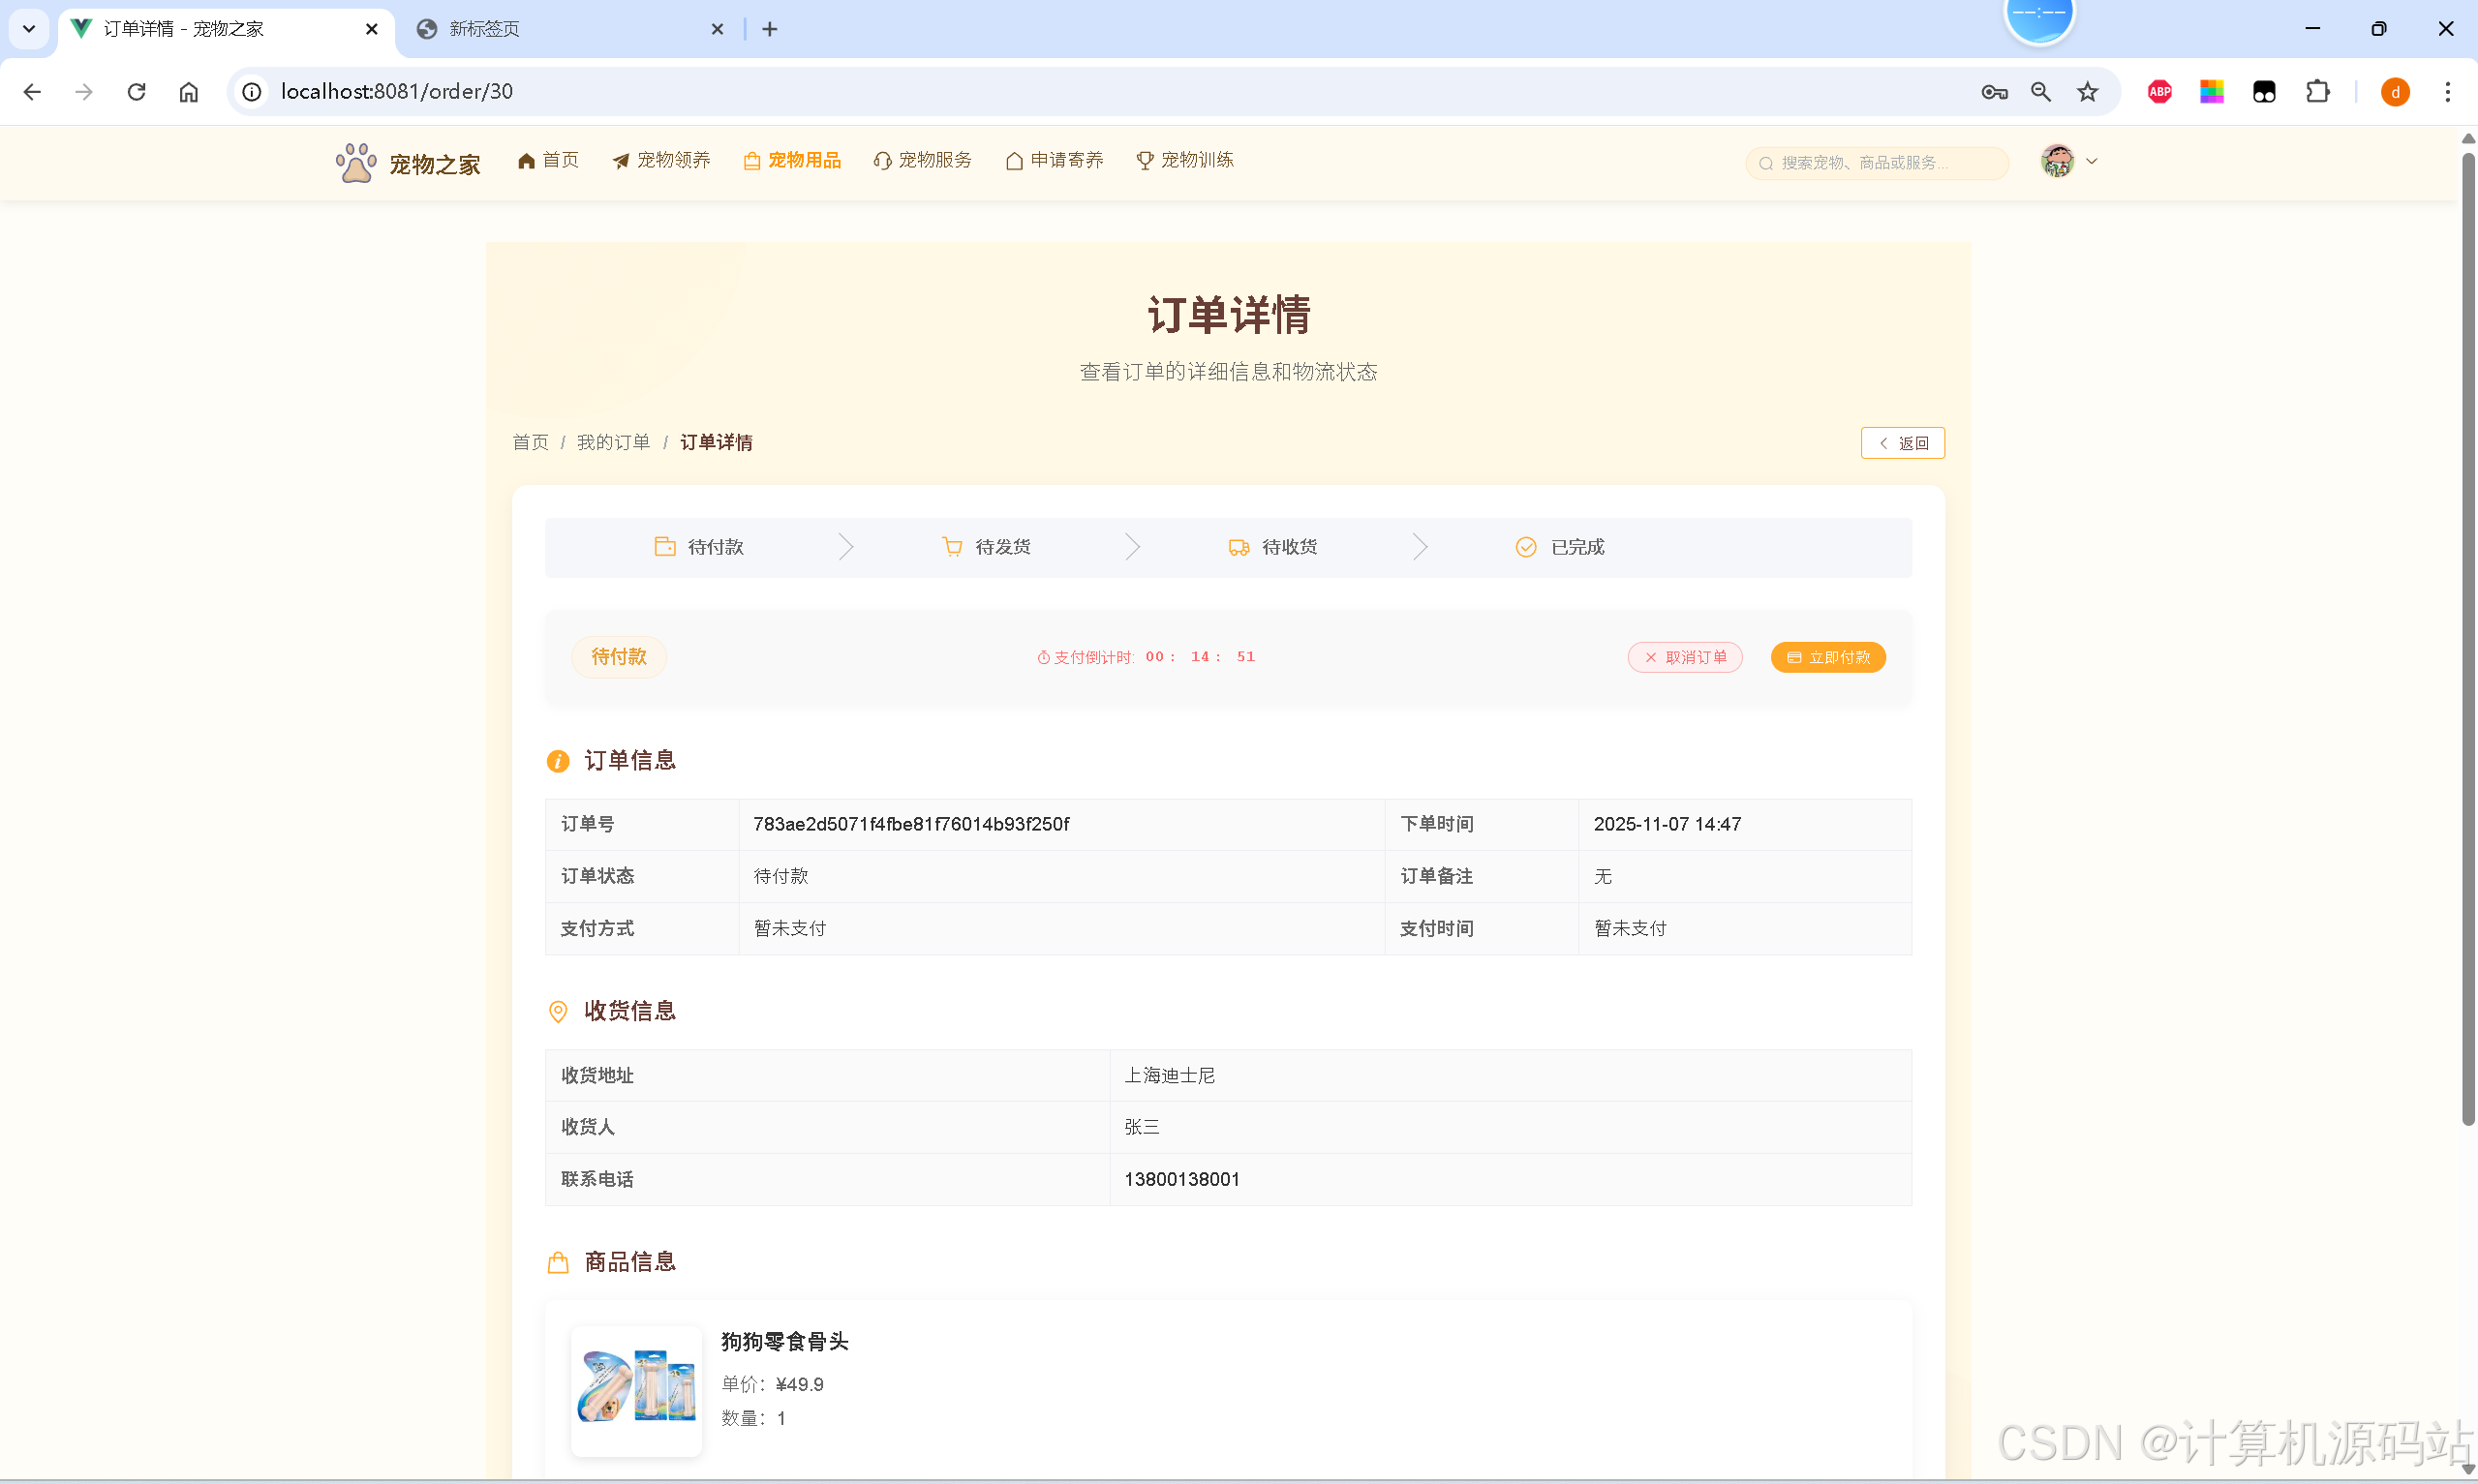Image resolution: width=2478 pixels, height=1484 pixels.
Task: Open the 宠物领养 navigation item
Action: tap(661, 160)
